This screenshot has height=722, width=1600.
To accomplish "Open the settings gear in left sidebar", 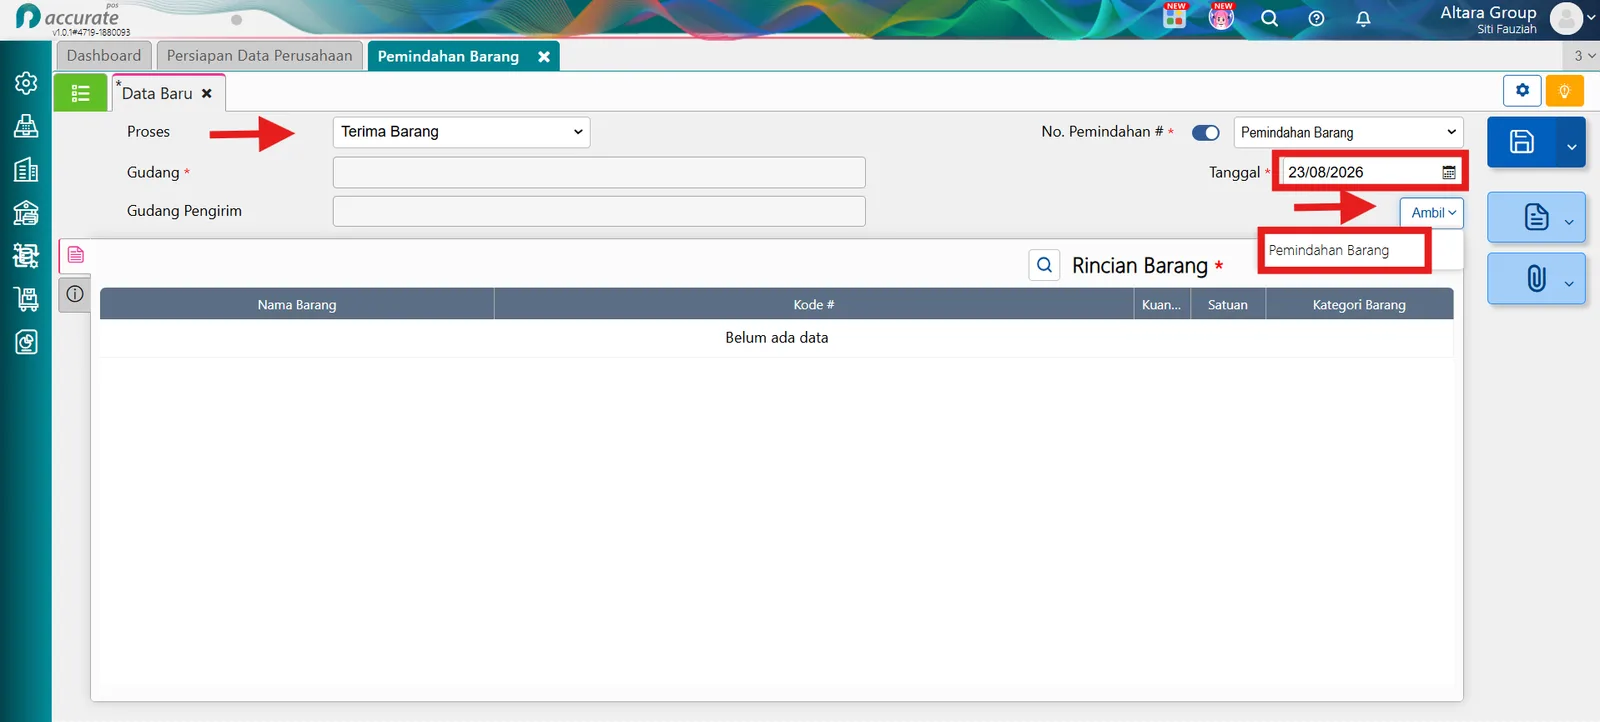I will click(26, 83).
